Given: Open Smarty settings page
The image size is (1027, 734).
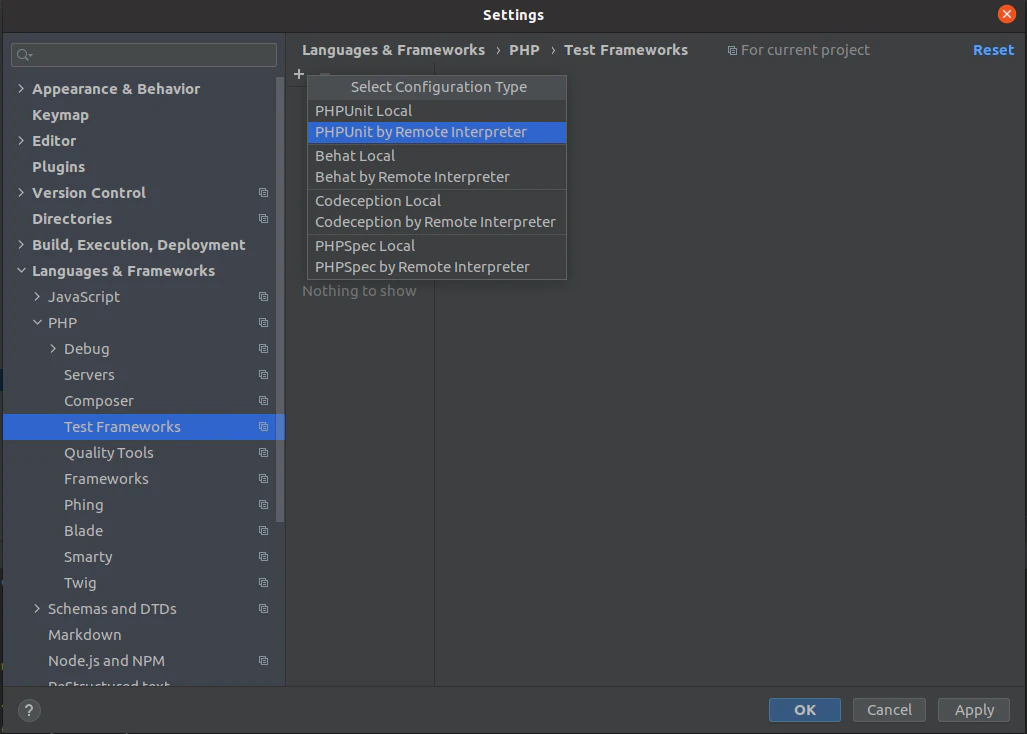Looking at the screenshot, I should tap(88, 557).
